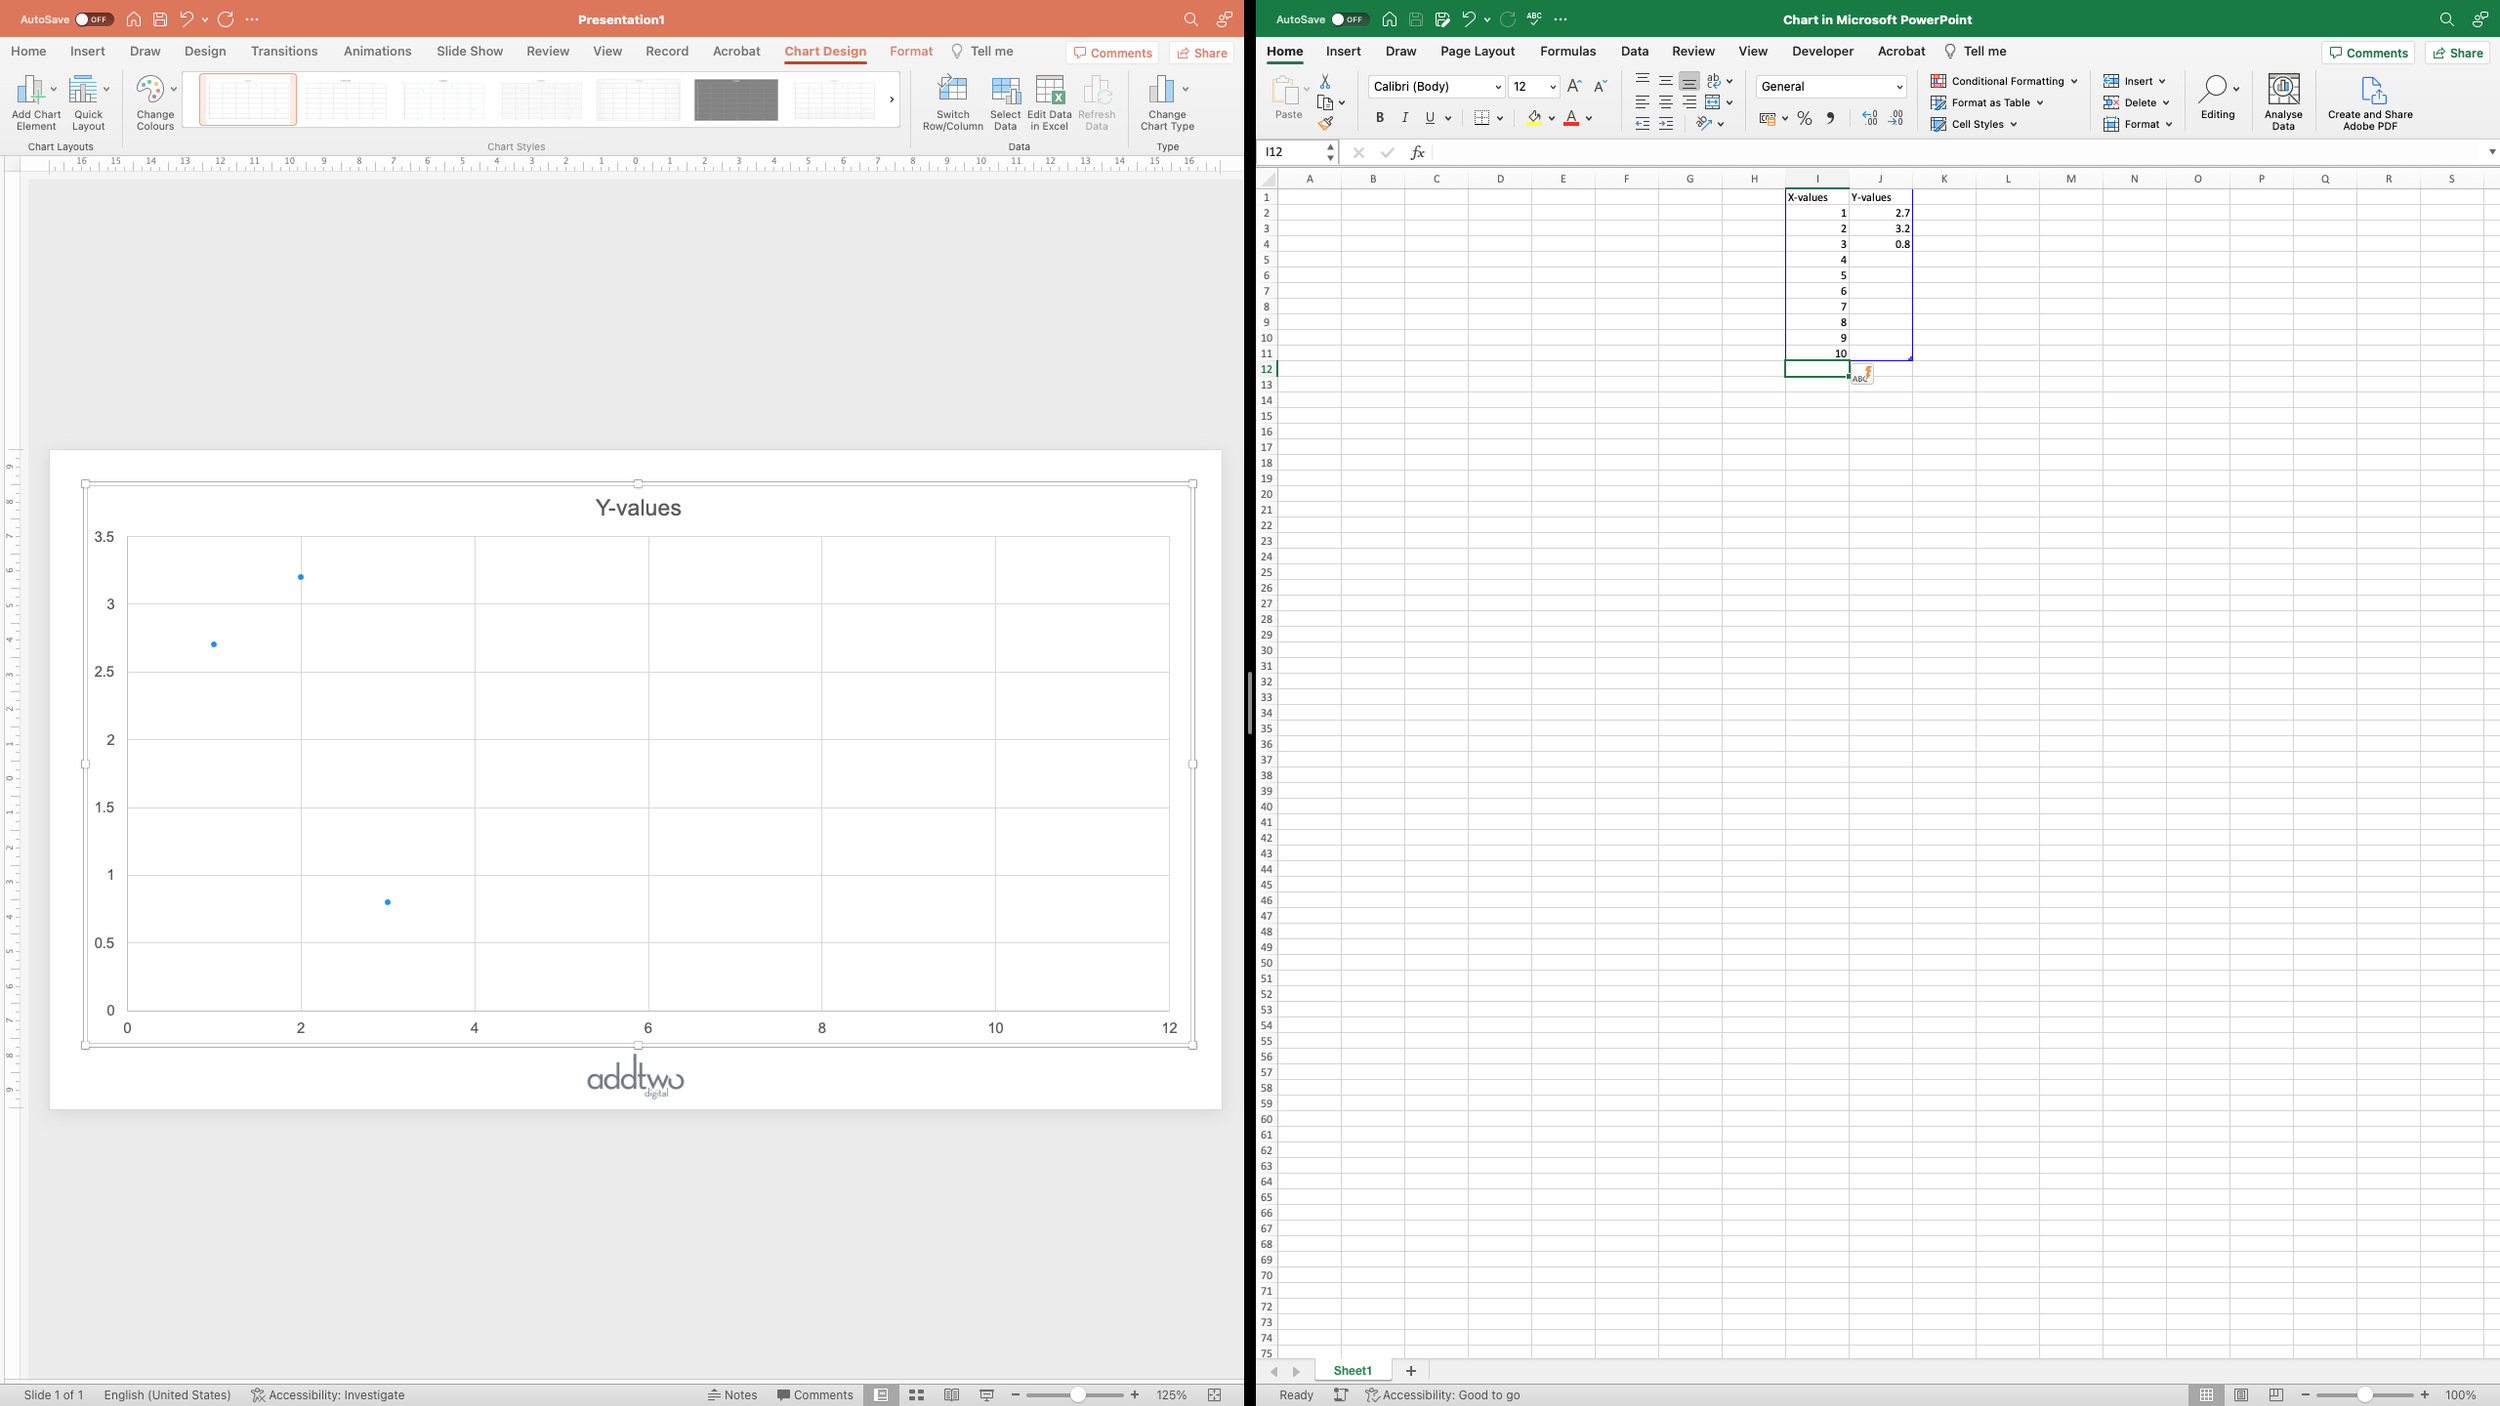2500x1406 pixels.
Task: Open Formulas tab in Excel
Action: point(1567,51)
